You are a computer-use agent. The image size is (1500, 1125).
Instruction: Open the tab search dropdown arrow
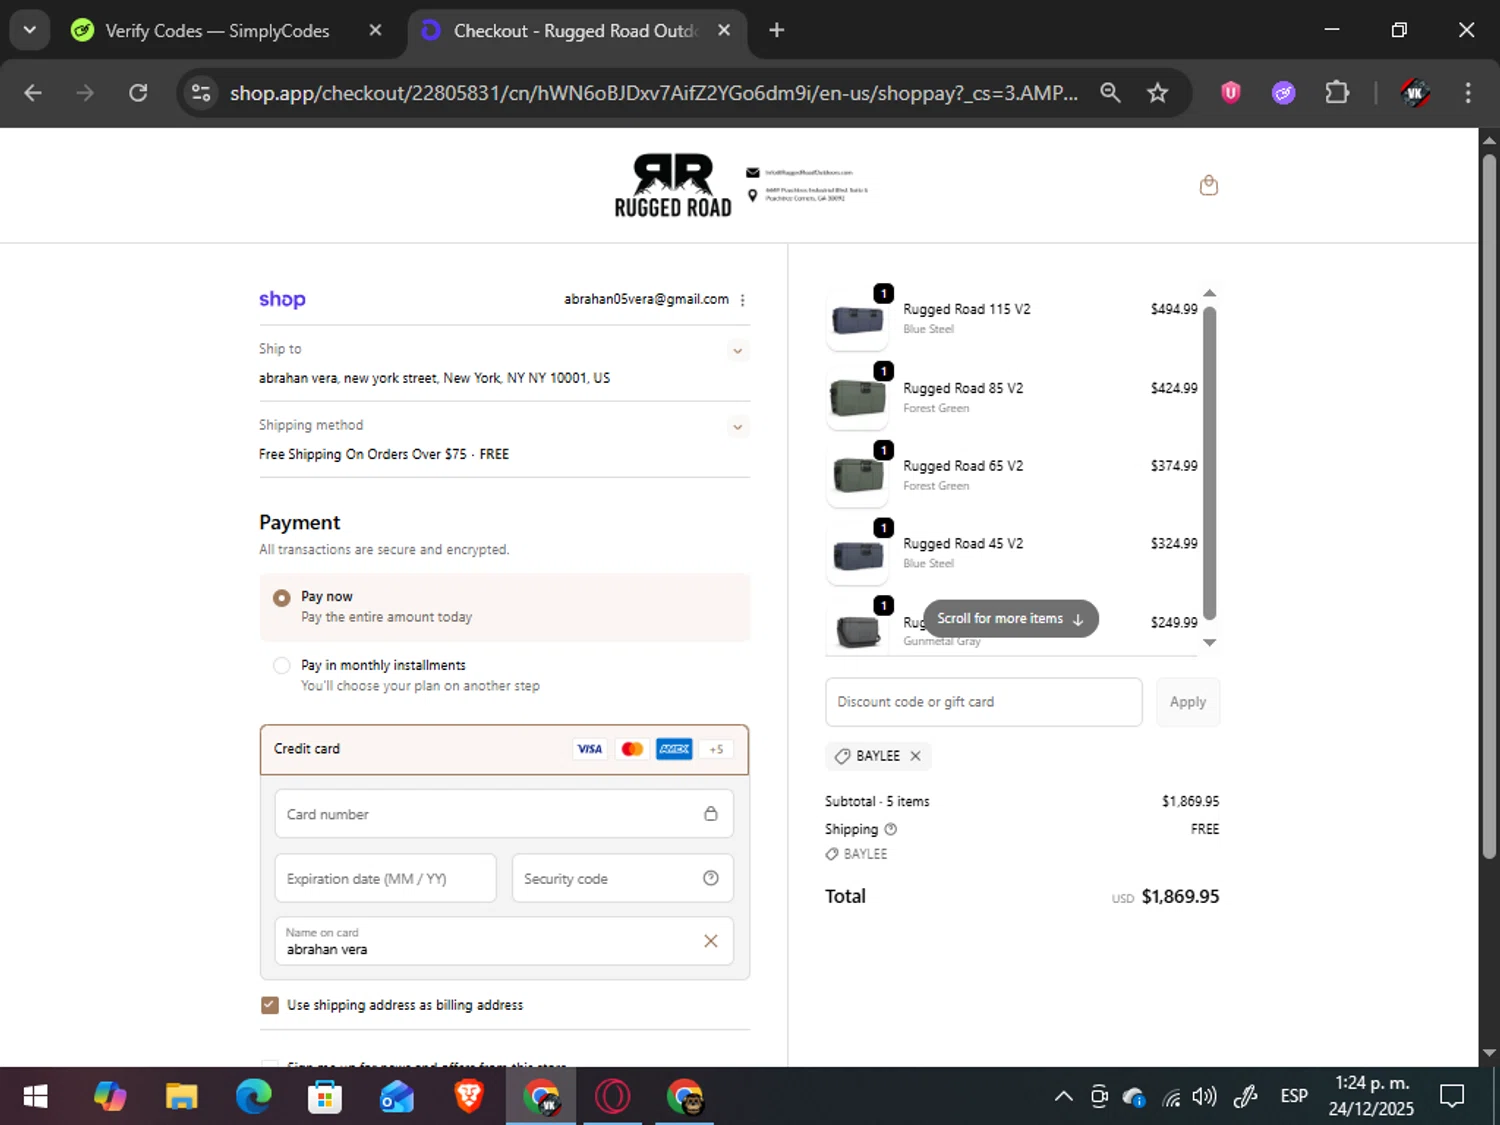30,30
